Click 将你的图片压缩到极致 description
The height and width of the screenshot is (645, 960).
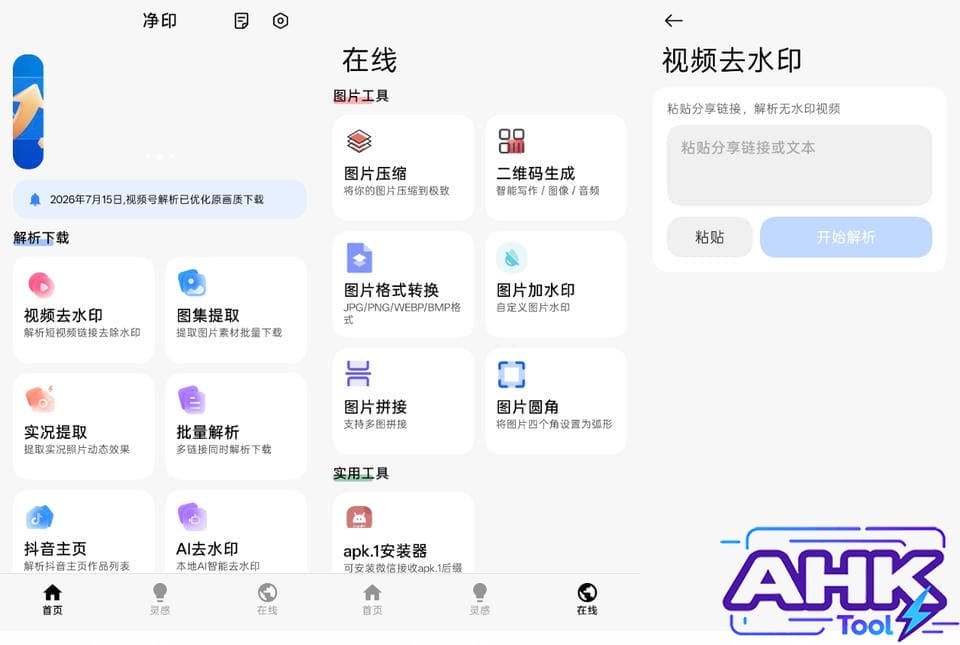pyautogui.click(x=396, y=190)
